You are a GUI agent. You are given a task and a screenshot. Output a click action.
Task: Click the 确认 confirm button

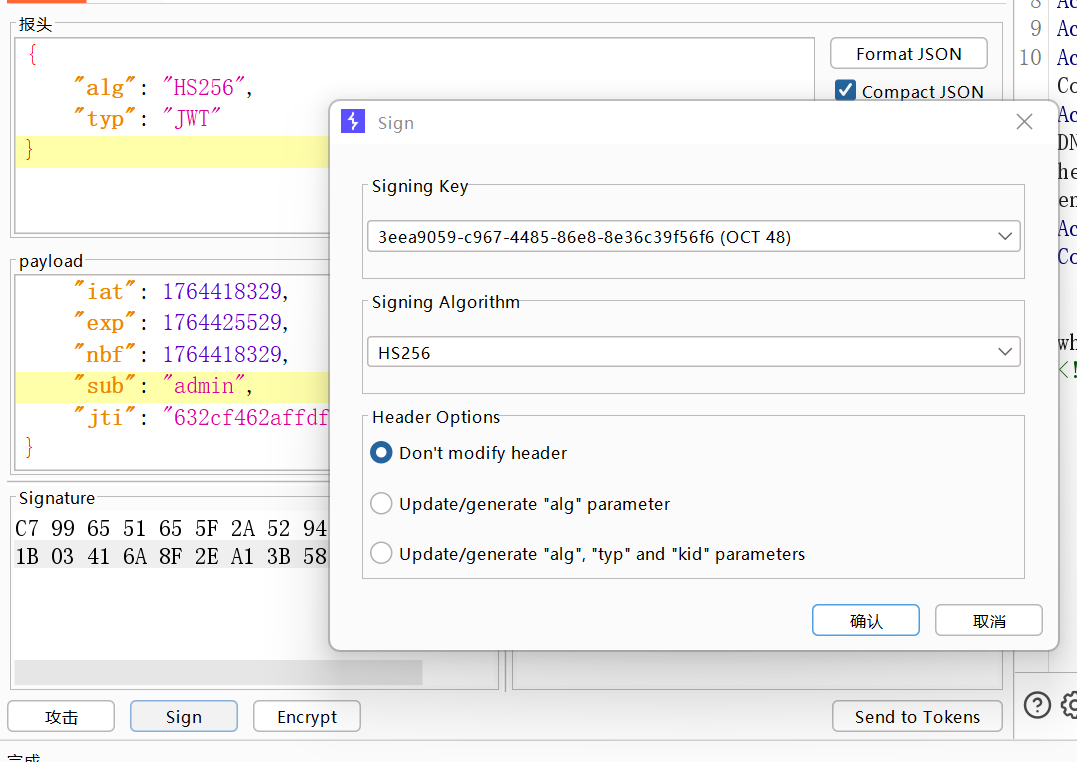click(x=865, y=621)
